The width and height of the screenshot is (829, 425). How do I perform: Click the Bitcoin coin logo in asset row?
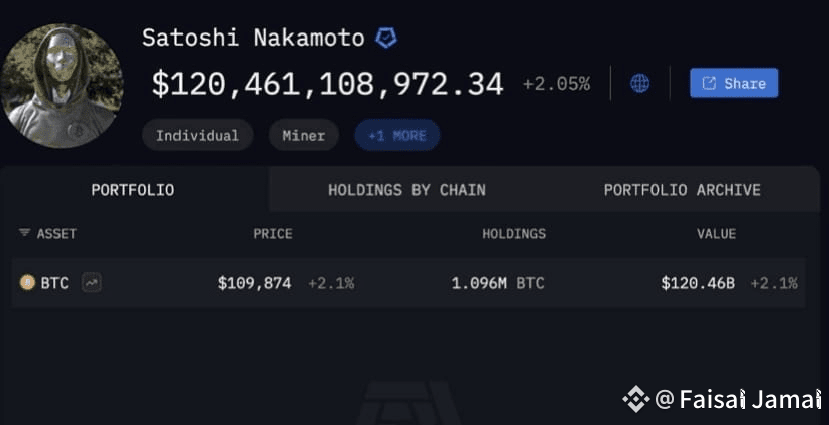(x=27, y=283)
